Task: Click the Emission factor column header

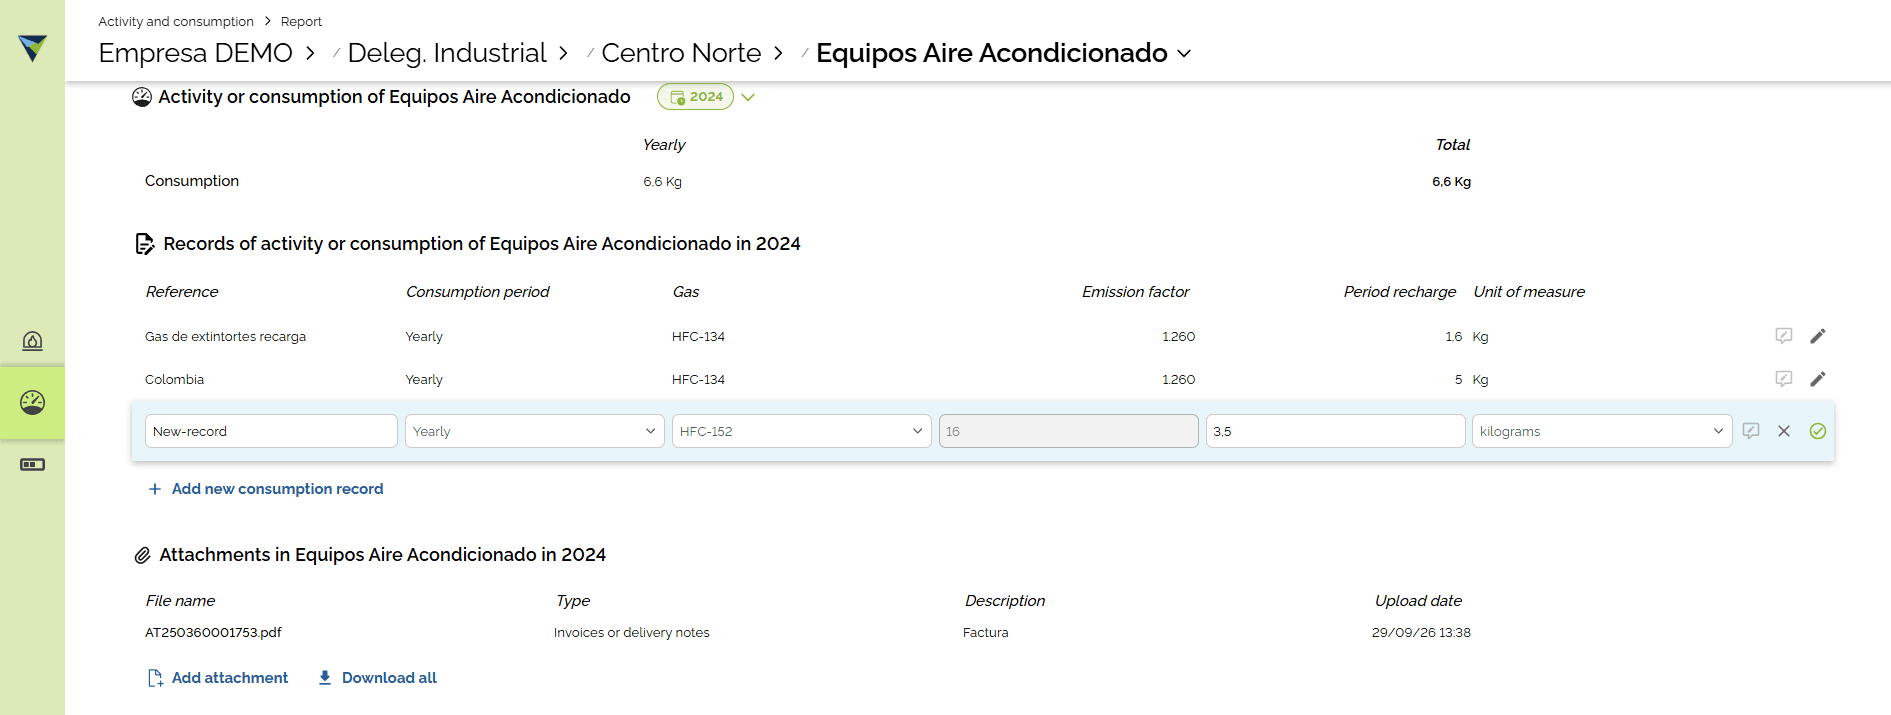Action: coord(1135,292)
